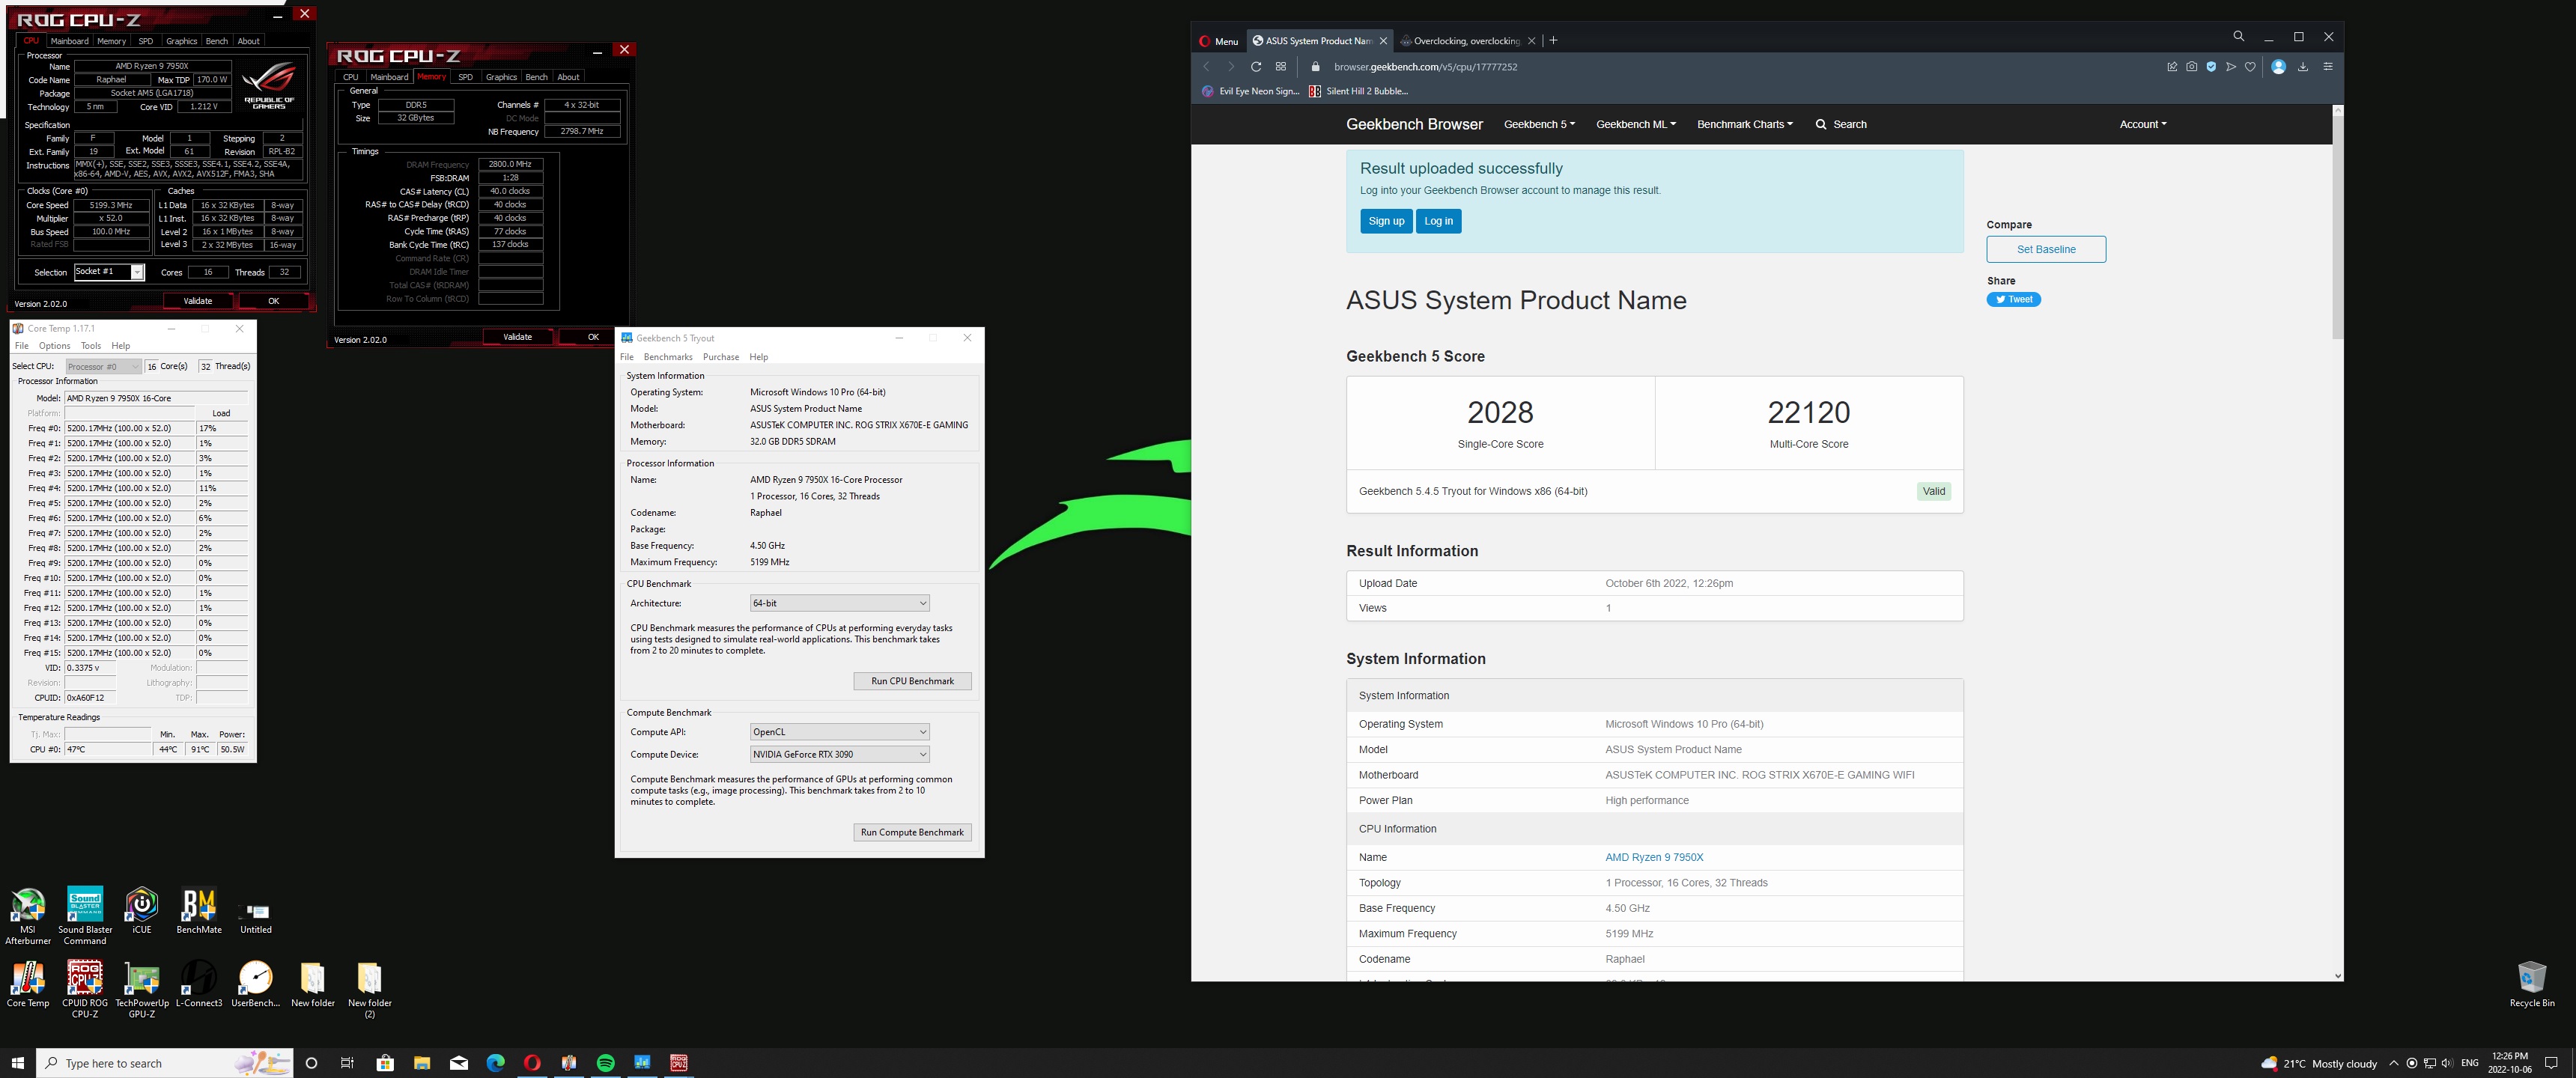Open the Benchmark Charts dropdown
Image resolution: width=2576 pixels, height=1078 pixels.
(x=1745, y=124)
